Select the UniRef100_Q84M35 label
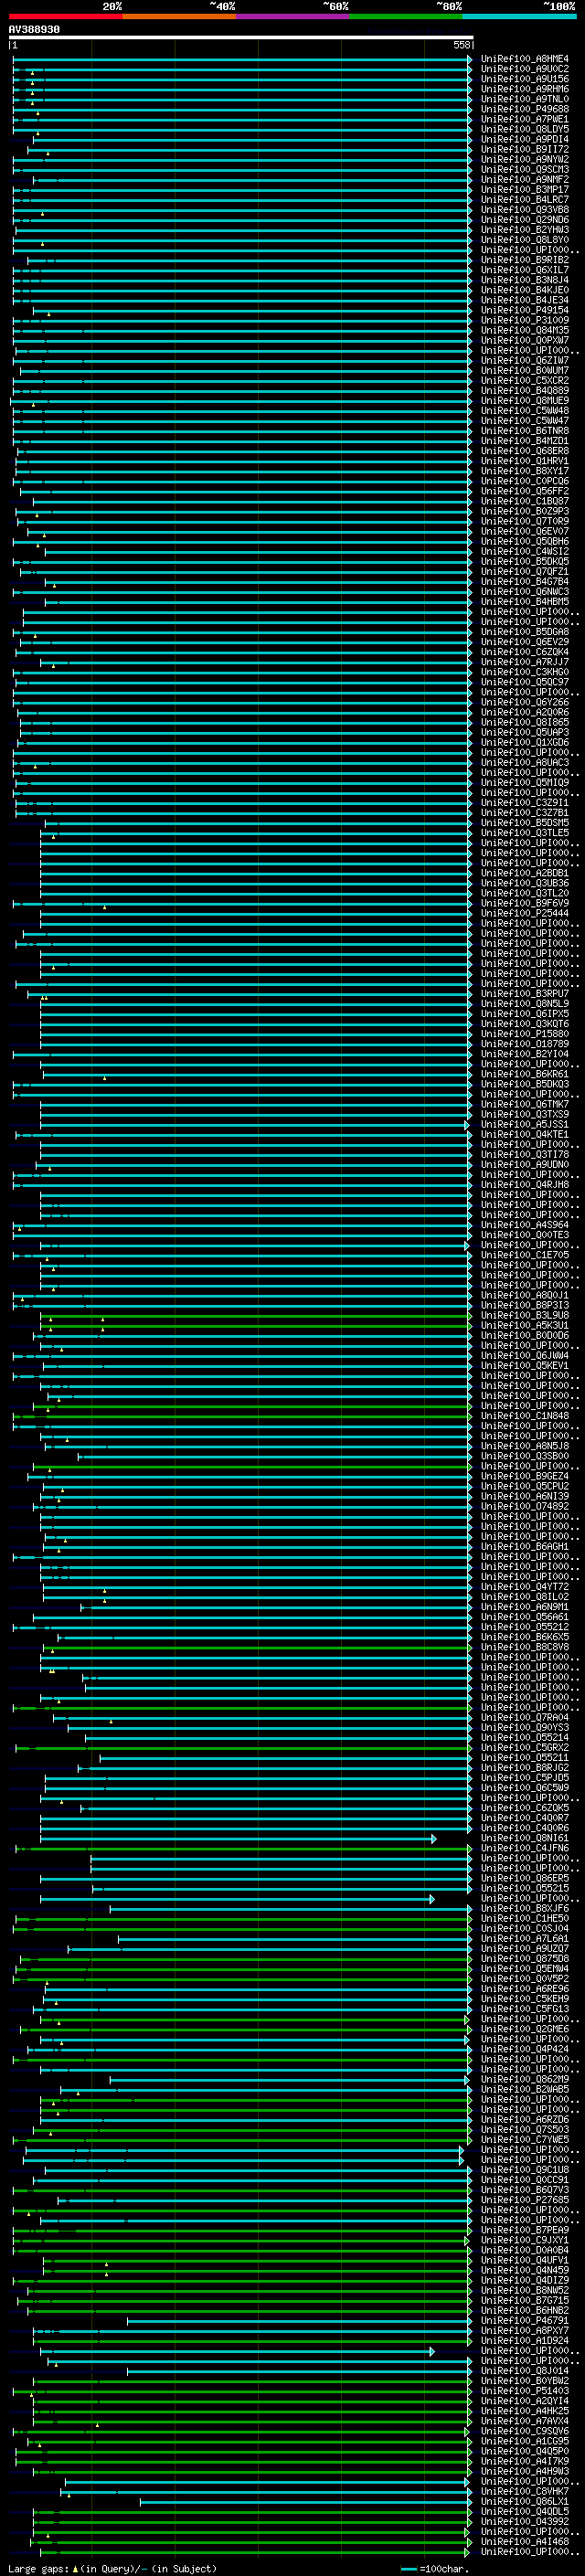The height and width of the screenshot is (2576, 585). [x=525, y=330]
